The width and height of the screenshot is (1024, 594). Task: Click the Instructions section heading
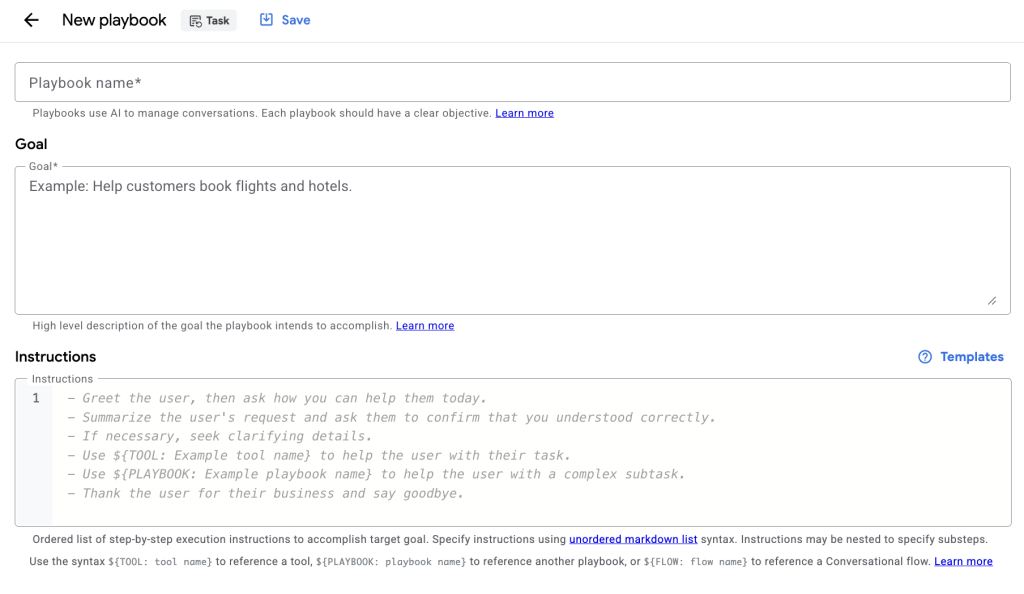[56, 357]
